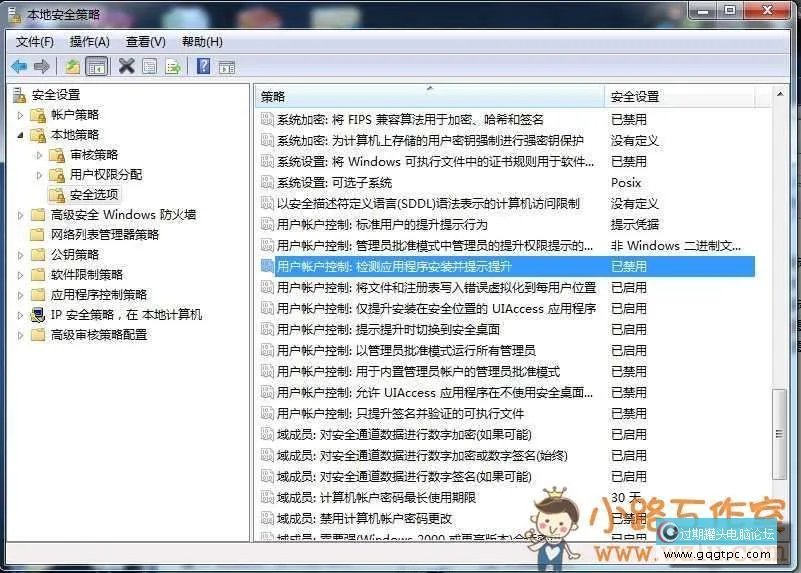Viewport: 801px width, 573px height.
Task: Select policy 以安全描述符定义语言(SDDL) row
Action: point(428,203)
